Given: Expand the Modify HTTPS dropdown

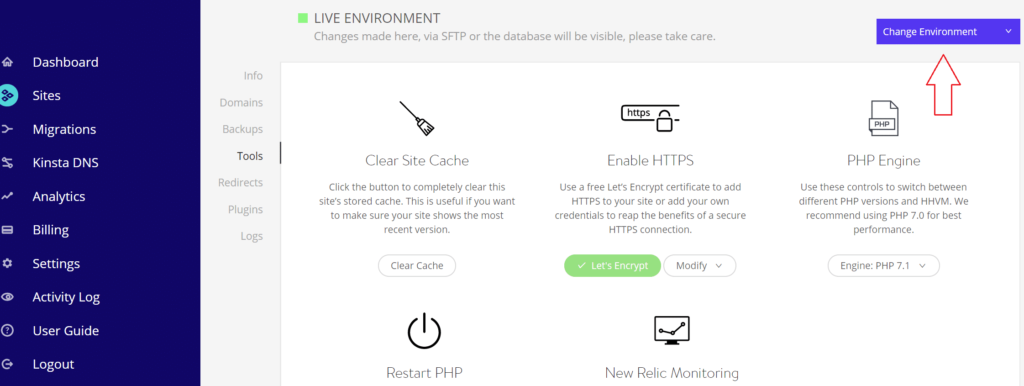Looking at the screenshot, I should point(699,266).
